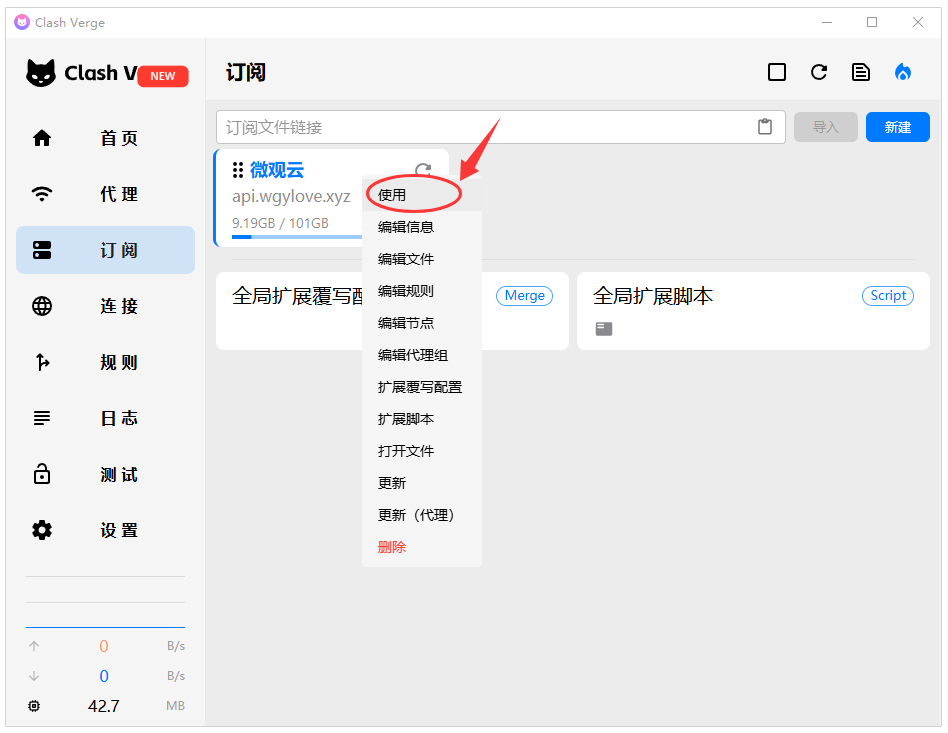The height and width of the screenshot is (733, 948).
Task: Click the 新建 button
Action: [x=897, y=127]
